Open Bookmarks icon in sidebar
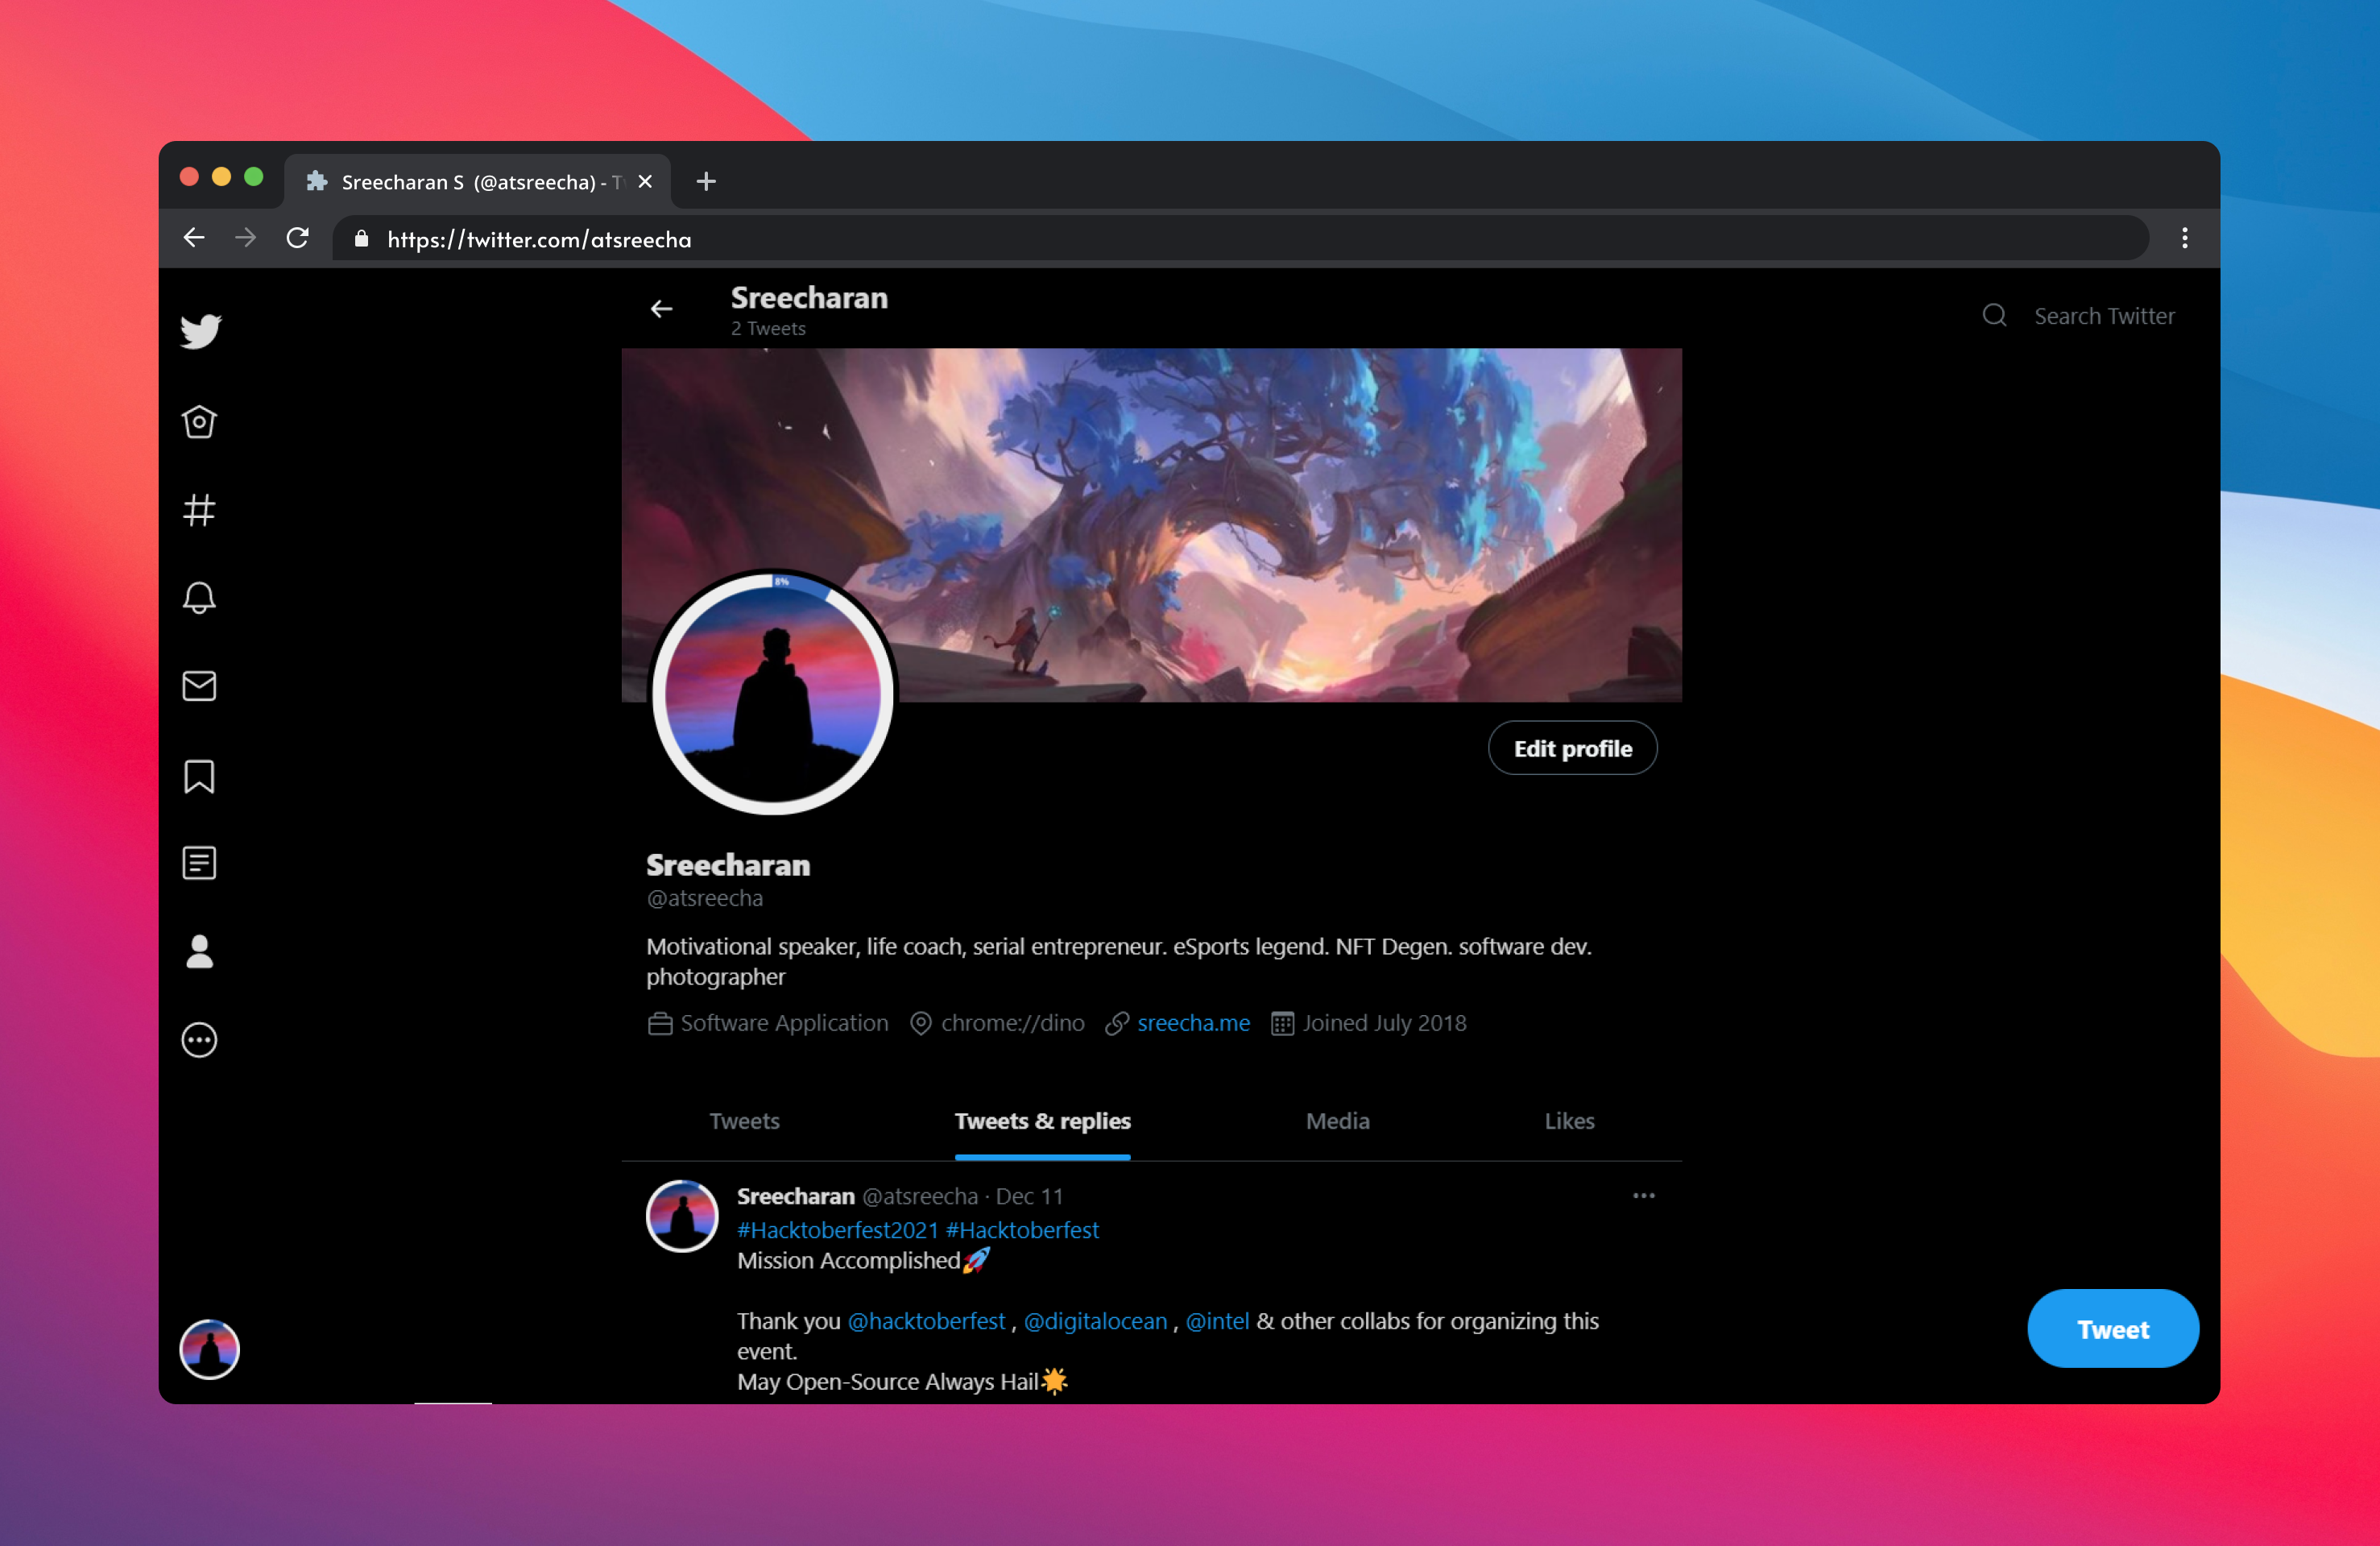 (199, 776)
